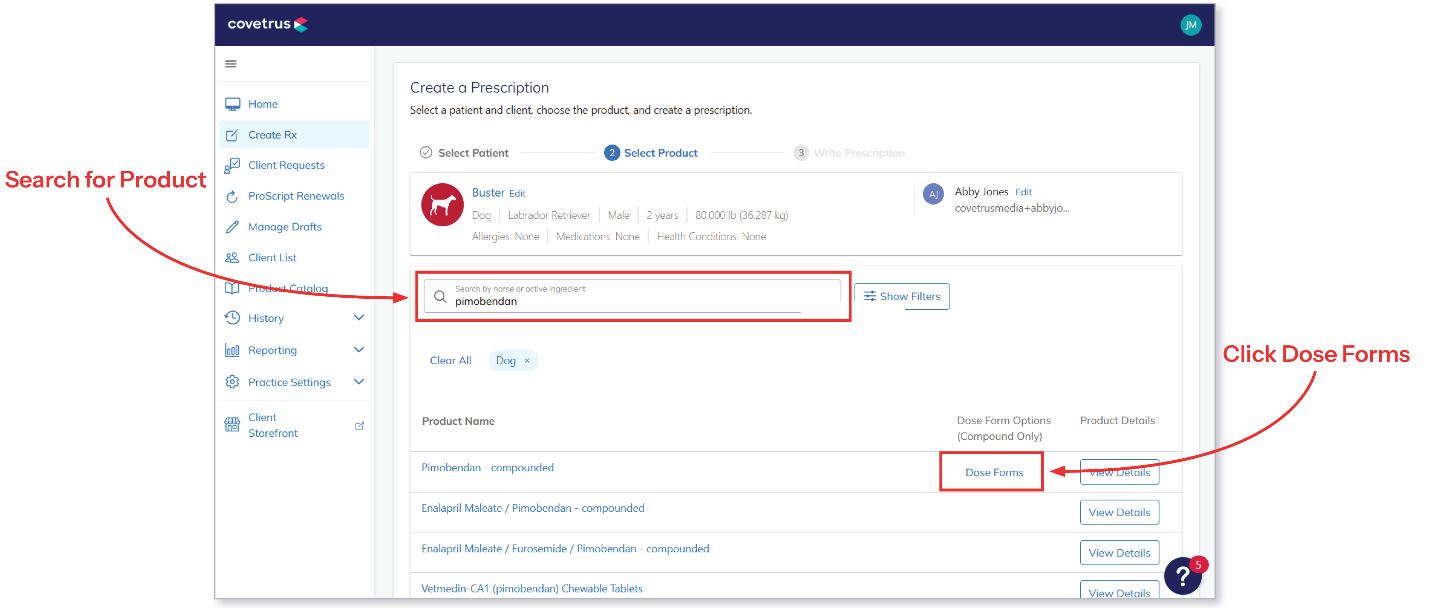Click the product search input field
This screenshot has height=608, width=1430.
tap(640, 297)
